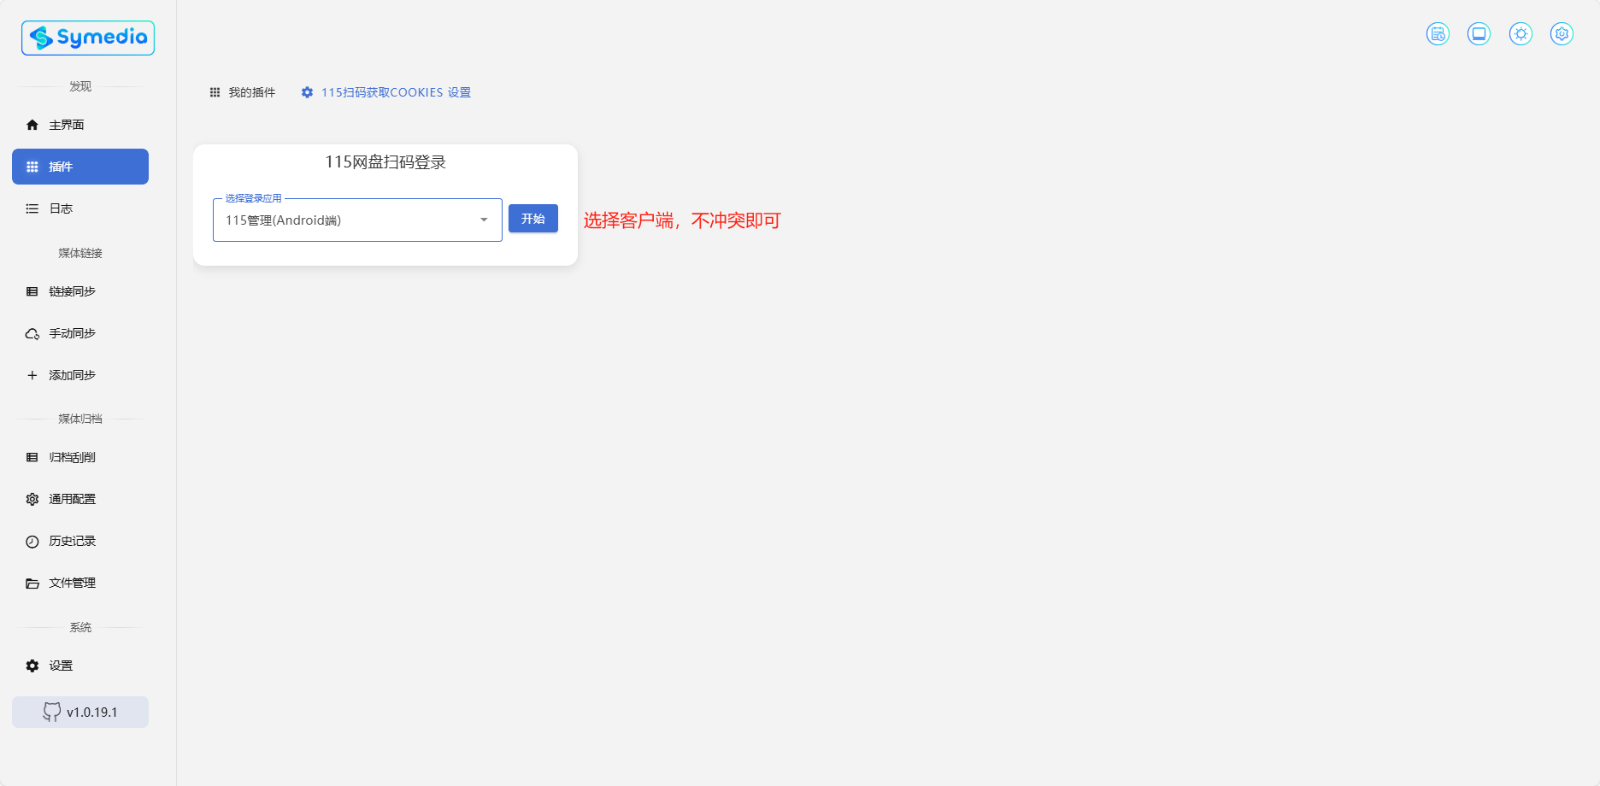Click the laptop monitor icon in the header
The height and width of the screenshot is (786, 1600).
click(1479, 34)
